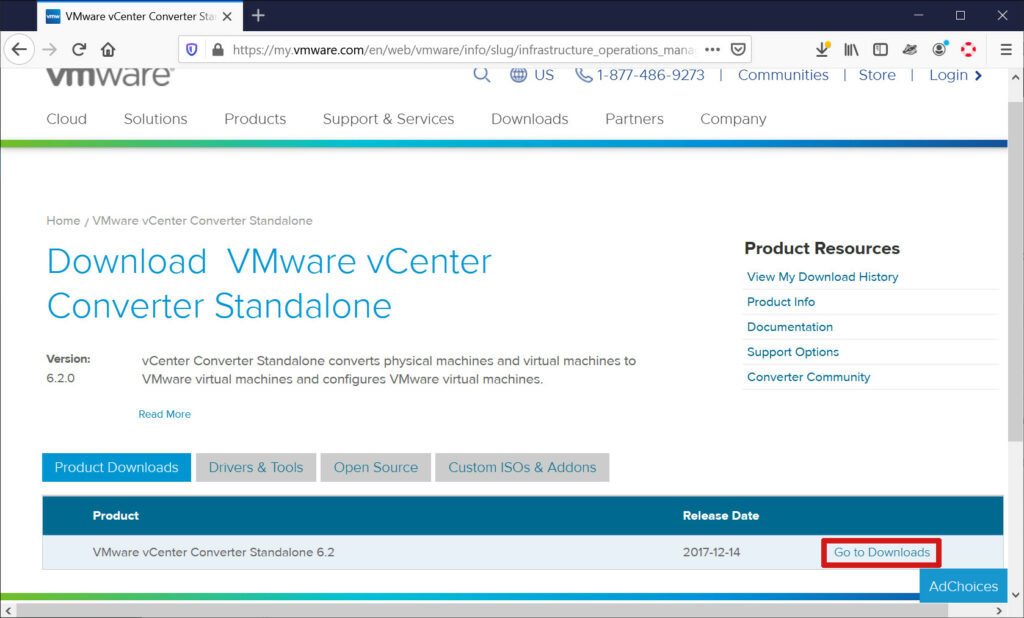The height and width of the screenshot is (618, 1024).
Task: Click the version number 6.2.0
Action: 61,378
